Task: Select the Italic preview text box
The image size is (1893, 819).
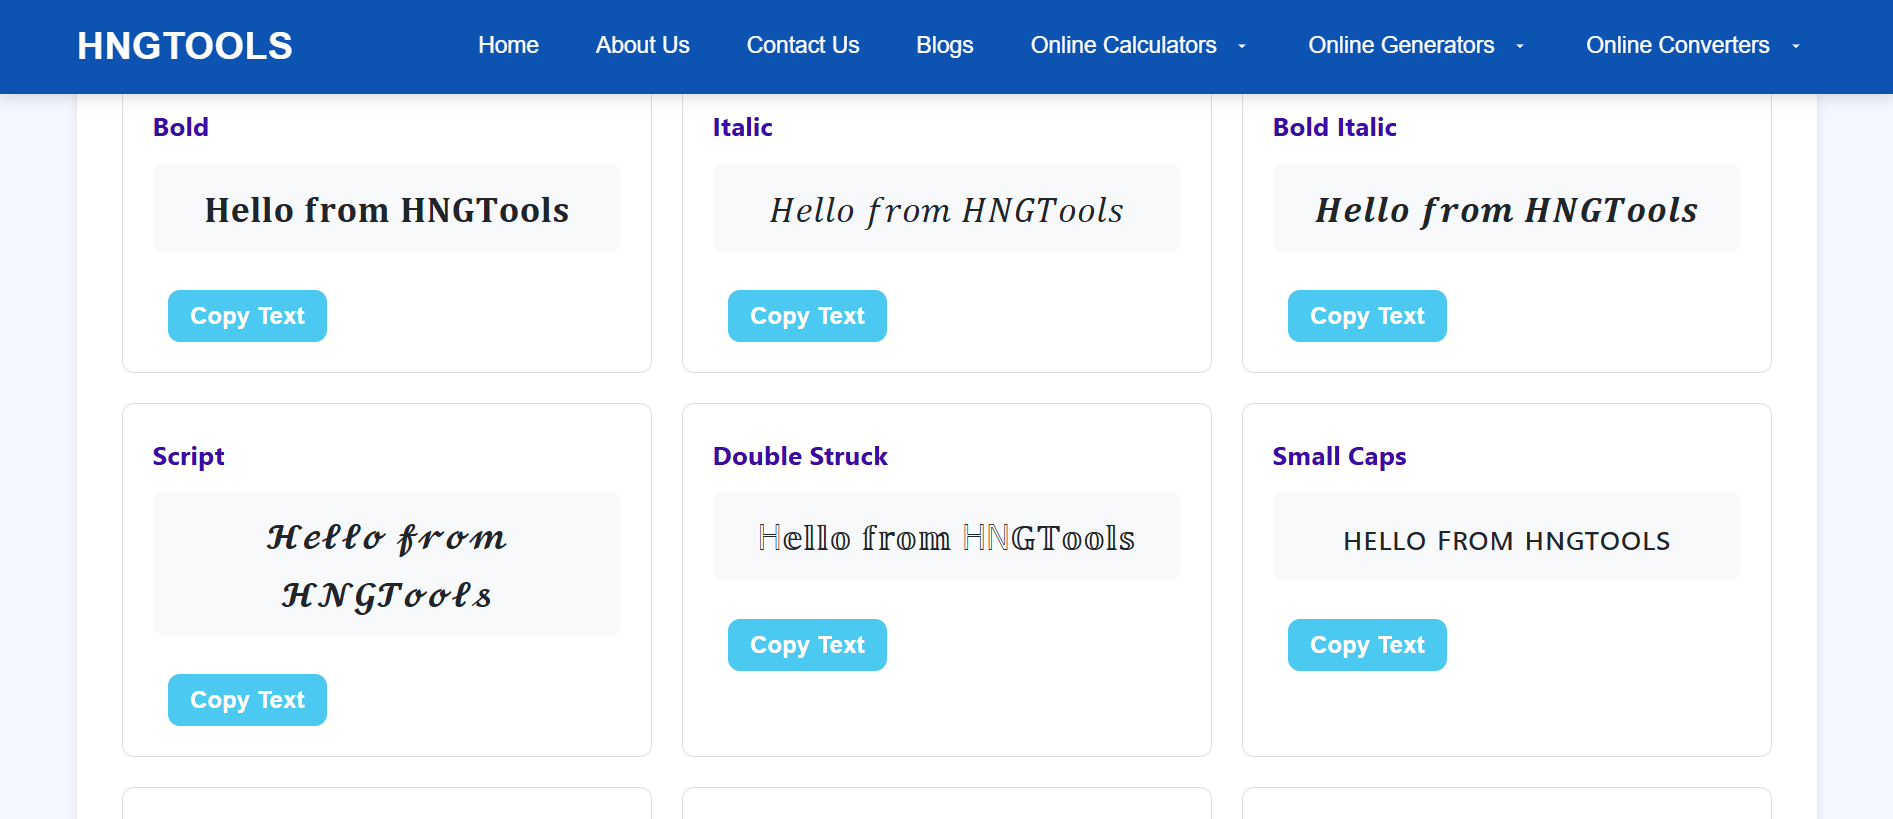Action: coord(947,208)
